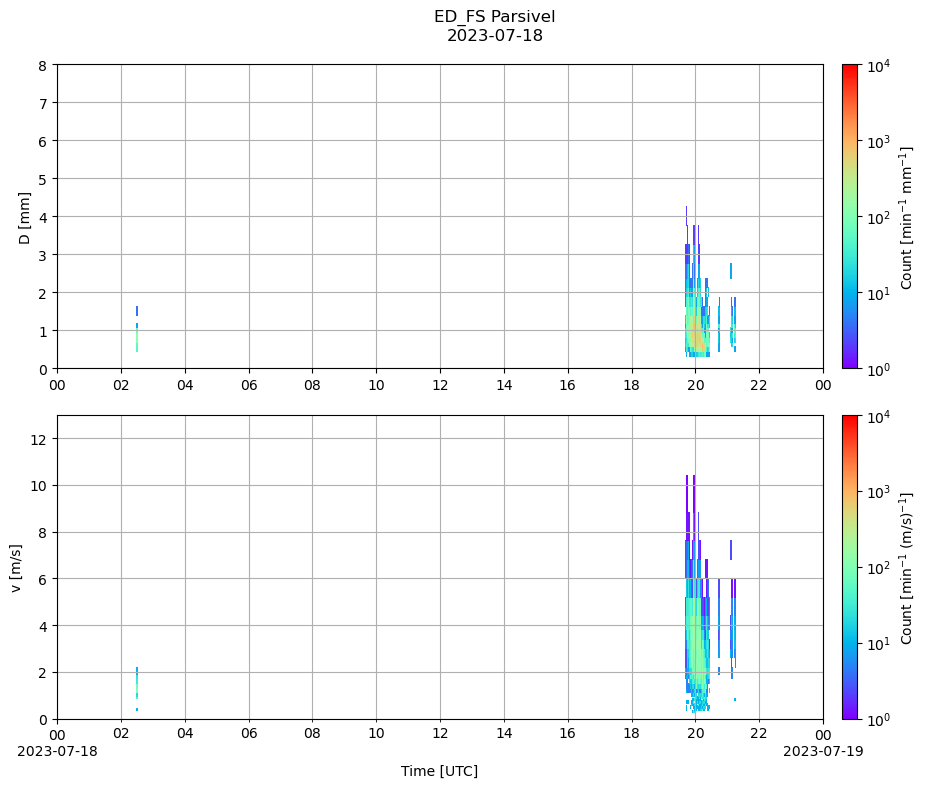Click tick label '6' on the v [m/s] axis
927x788 pixels.
coord(43,579)
